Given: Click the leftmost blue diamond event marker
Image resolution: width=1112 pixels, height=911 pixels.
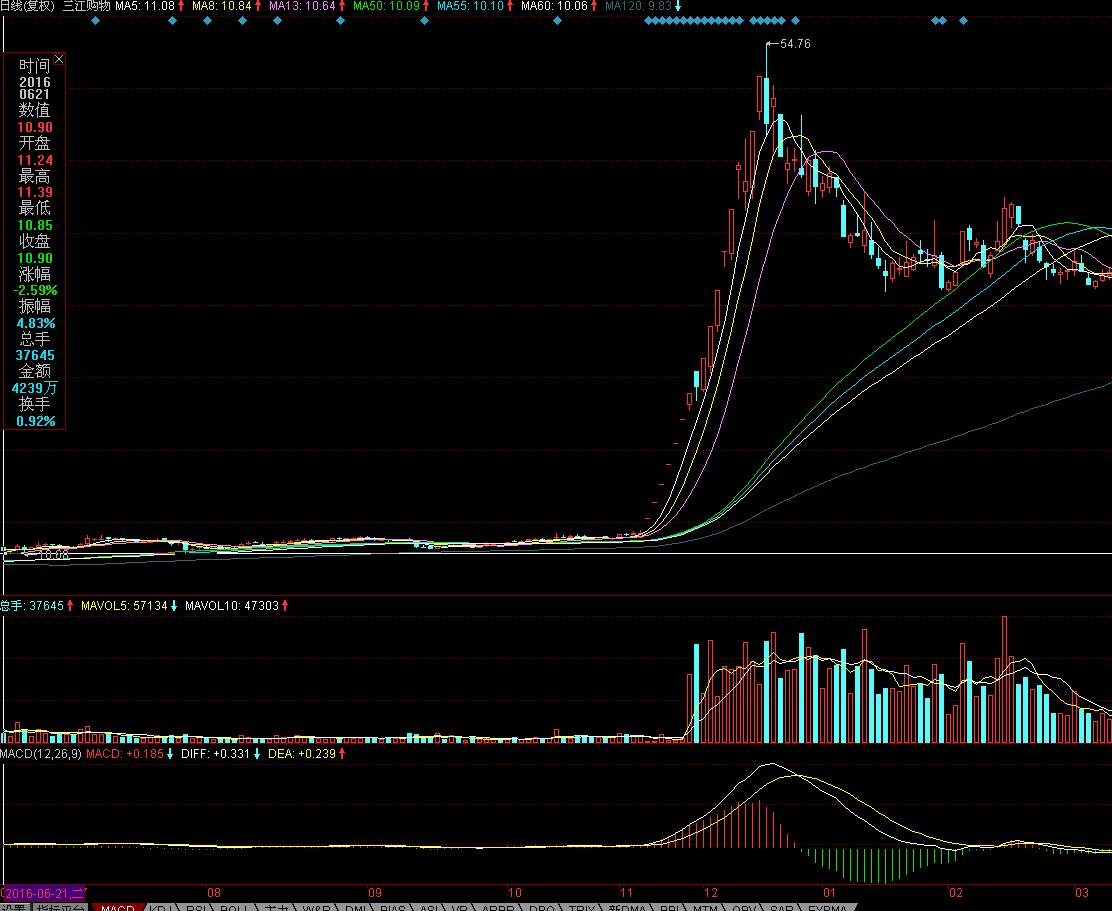Looking at the screenshot, I should pyautogui.click(x=95, y=20).
